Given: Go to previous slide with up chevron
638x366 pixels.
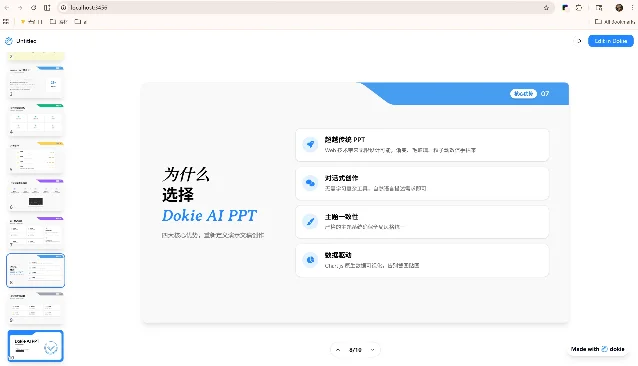Looking at the screenshot, I should click(338, 350).
